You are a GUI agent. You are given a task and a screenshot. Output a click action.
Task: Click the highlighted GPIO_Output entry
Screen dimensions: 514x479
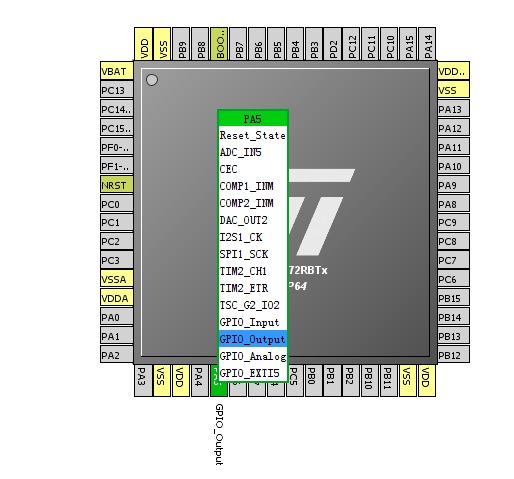coord(253,339)
